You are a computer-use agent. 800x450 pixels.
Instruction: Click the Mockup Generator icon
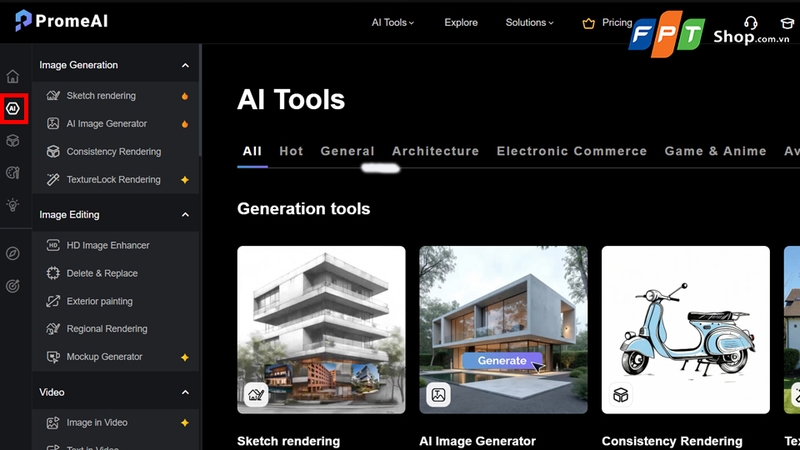(53, 357)
